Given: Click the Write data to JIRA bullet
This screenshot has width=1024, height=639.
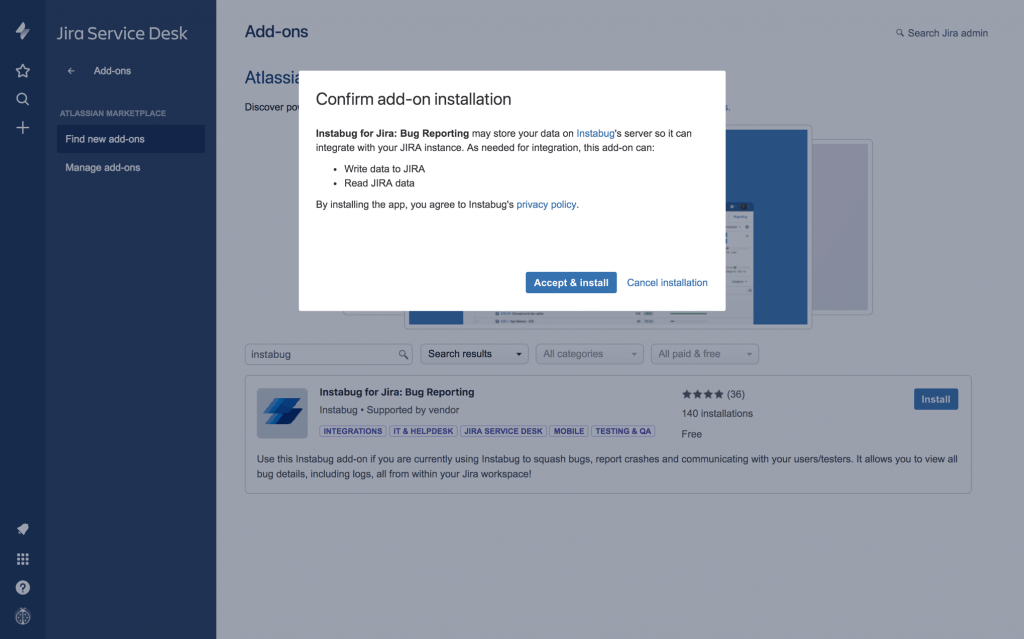Looking at the screenshot, I should coord(384,169).
